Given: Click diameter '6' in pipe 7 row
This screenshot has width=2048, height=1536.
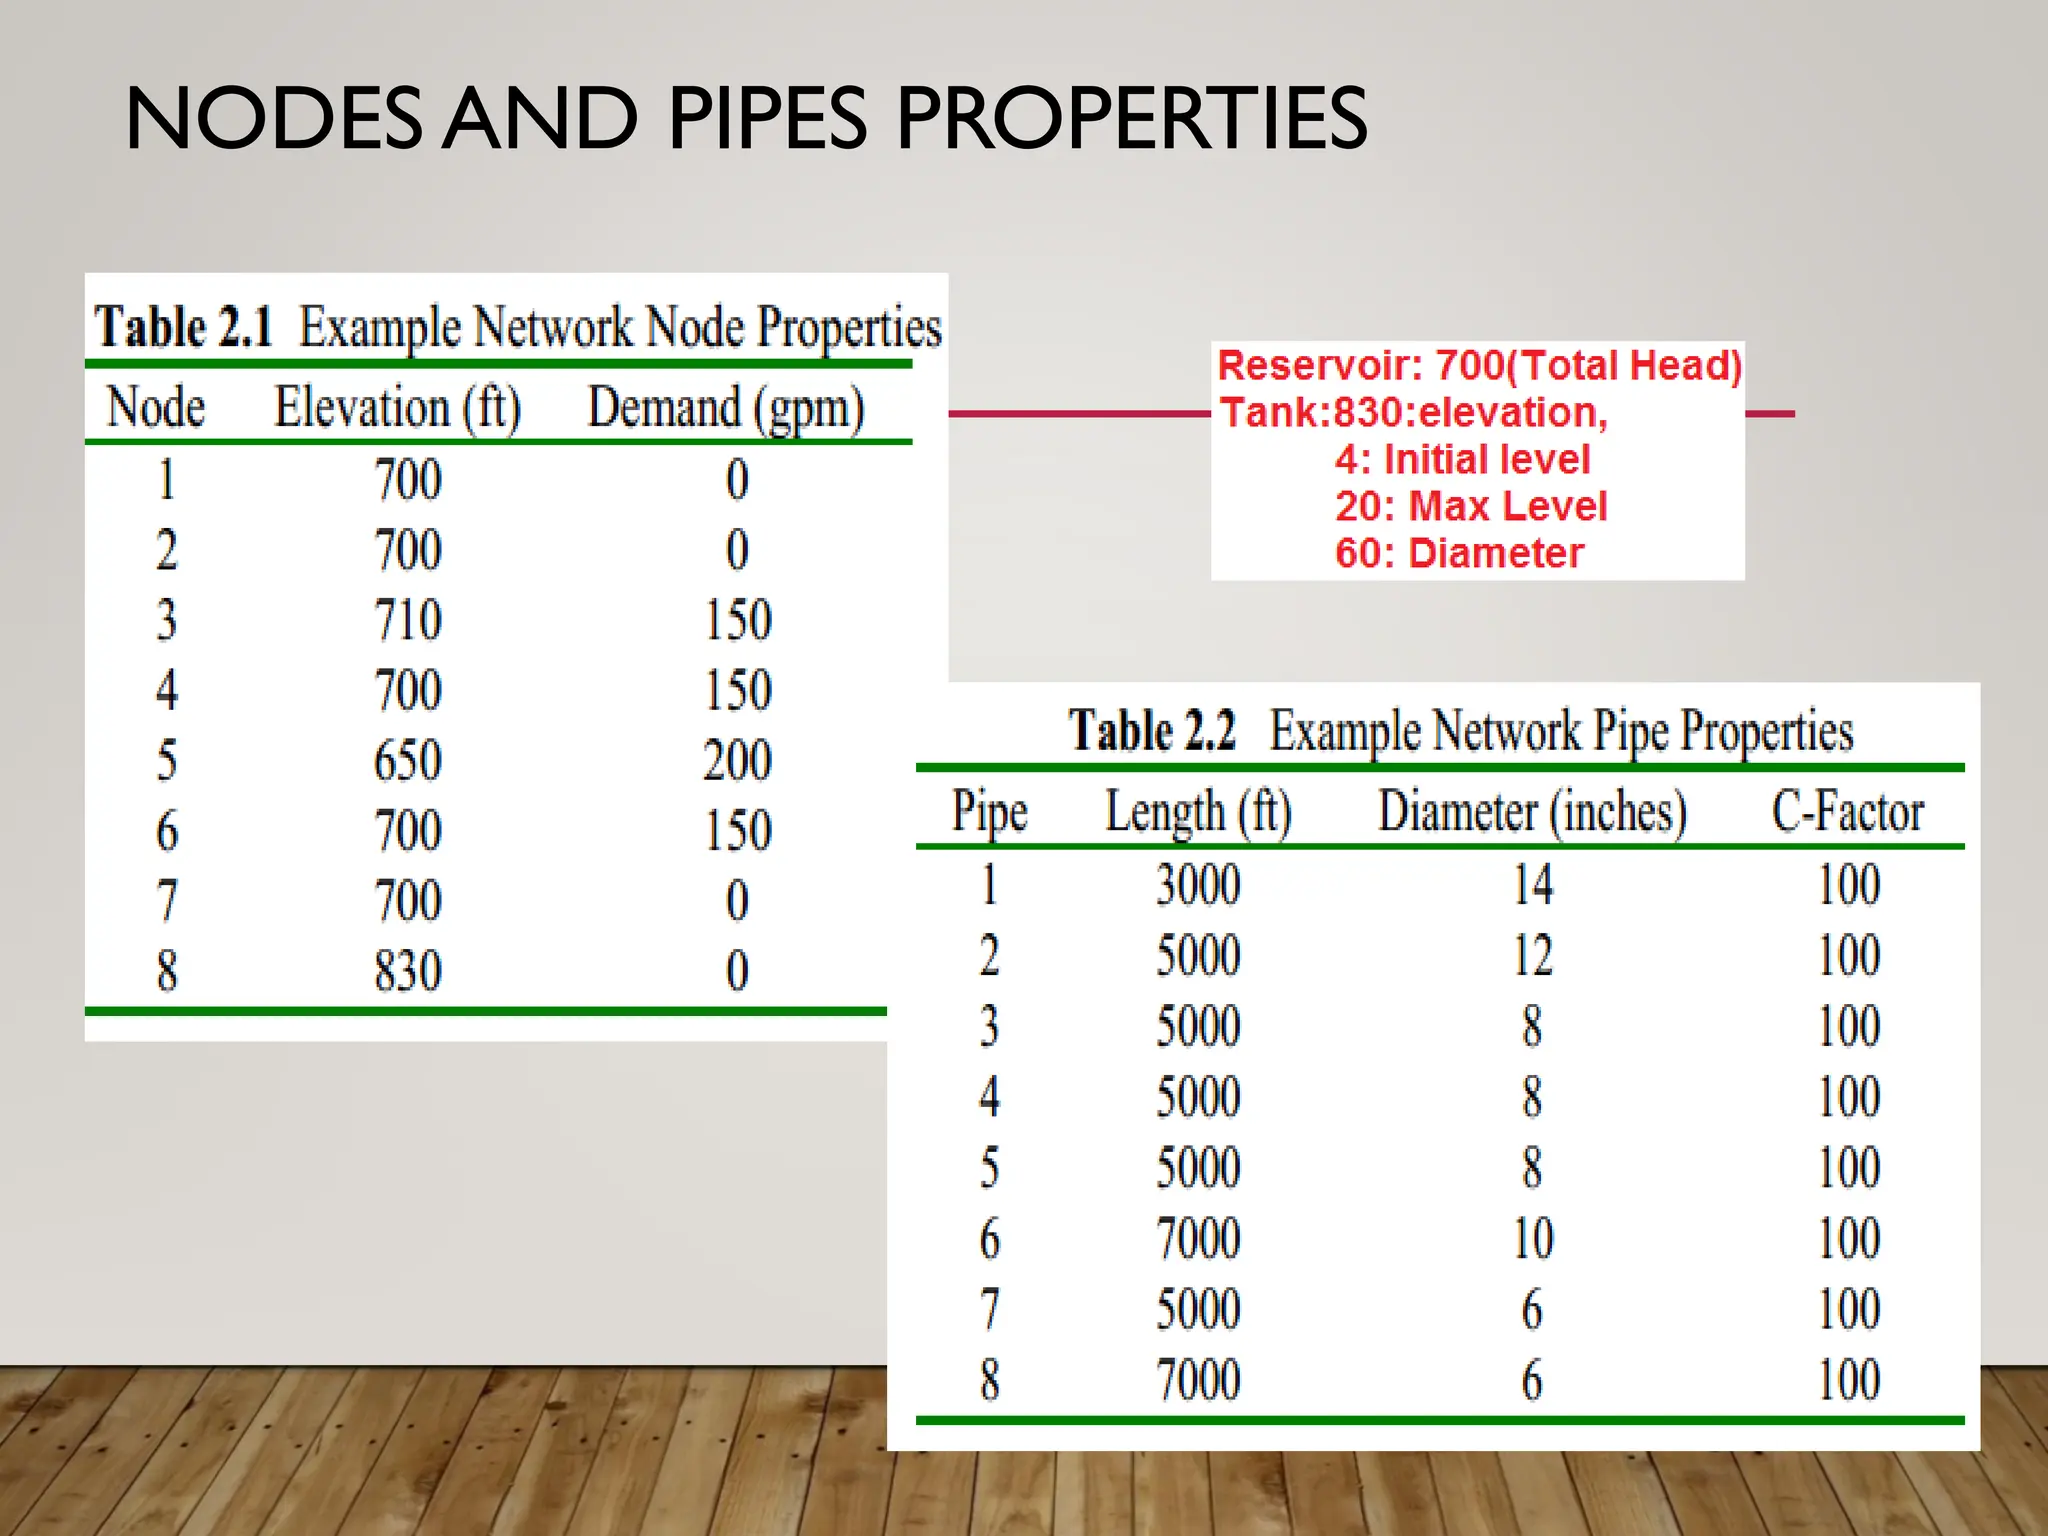Looking at the screenshot, I should (x=1532, y=1310).
